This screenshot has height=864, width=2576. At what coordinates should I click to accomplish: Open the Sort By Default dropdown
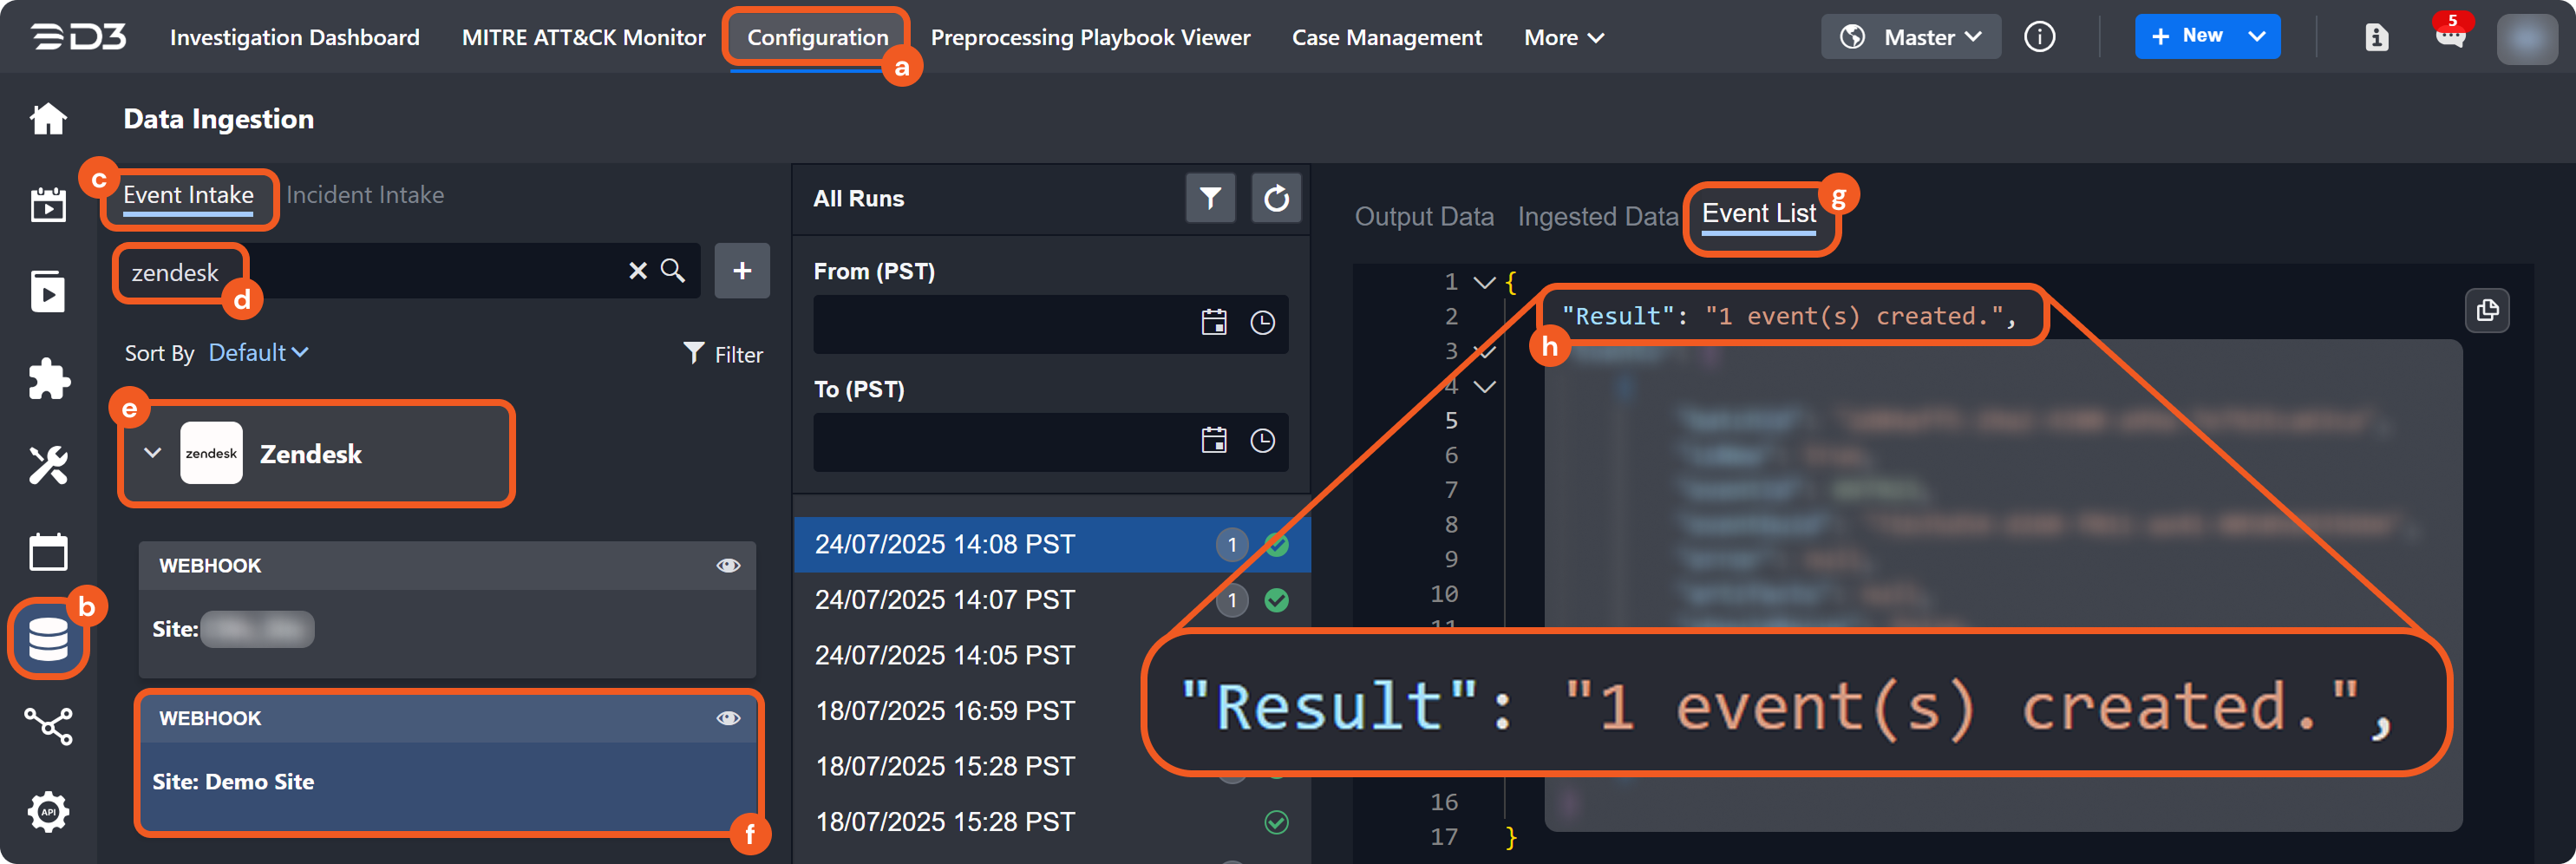point(258,353)
